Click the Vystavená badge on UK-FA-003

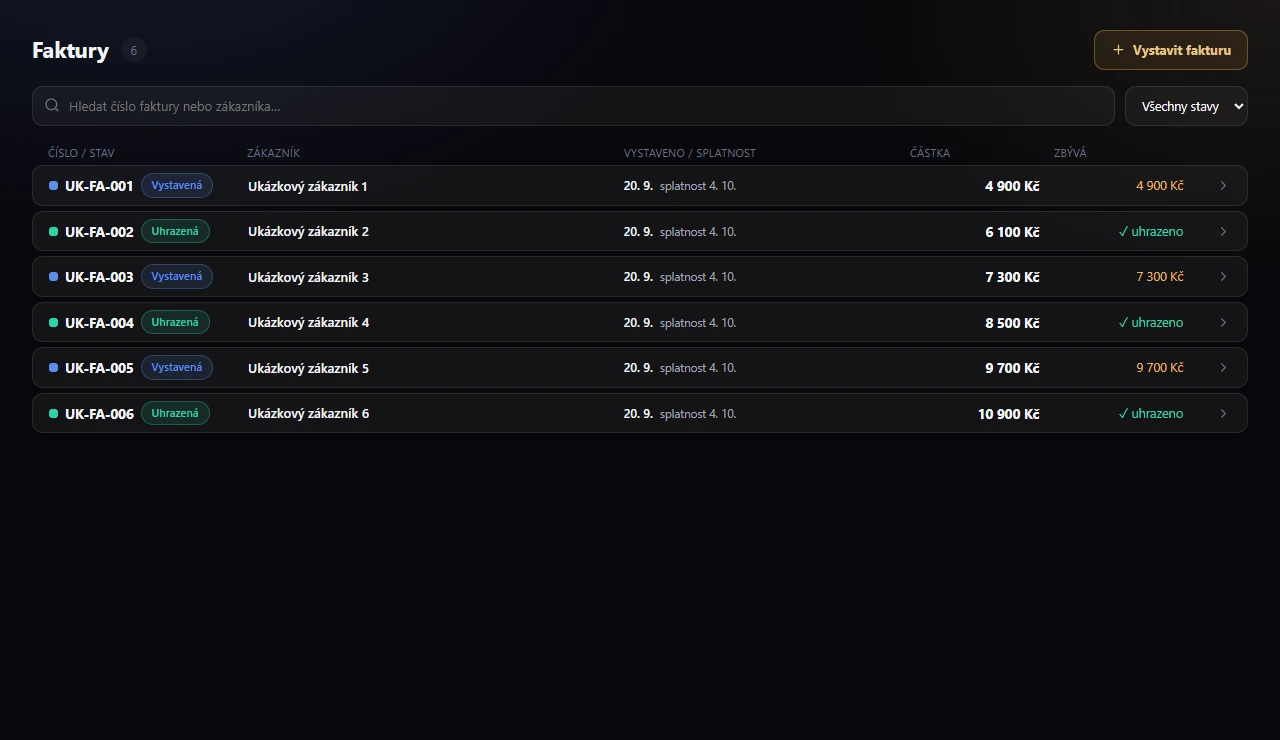point(177,277)
